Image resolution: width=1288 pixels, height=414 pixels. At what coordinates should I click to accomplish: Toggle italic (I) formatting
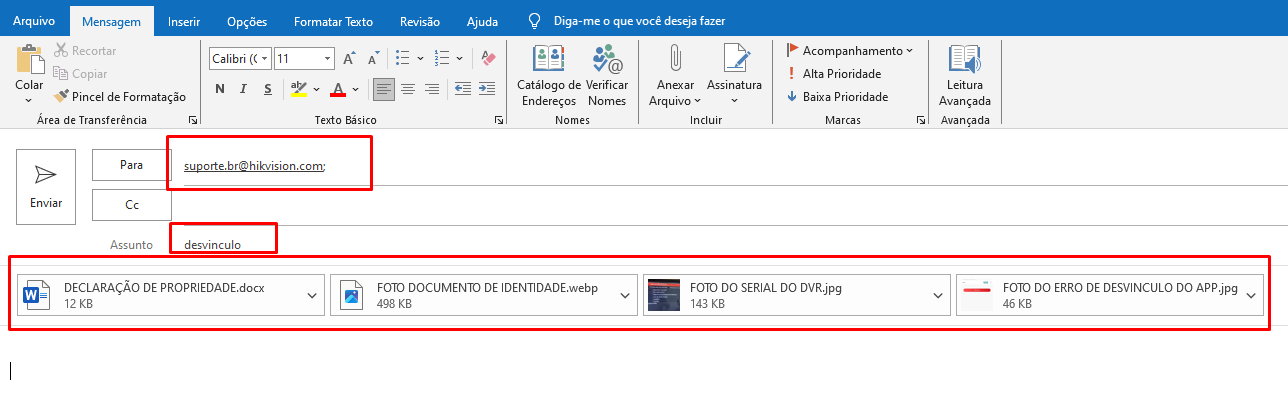[244, 90]
